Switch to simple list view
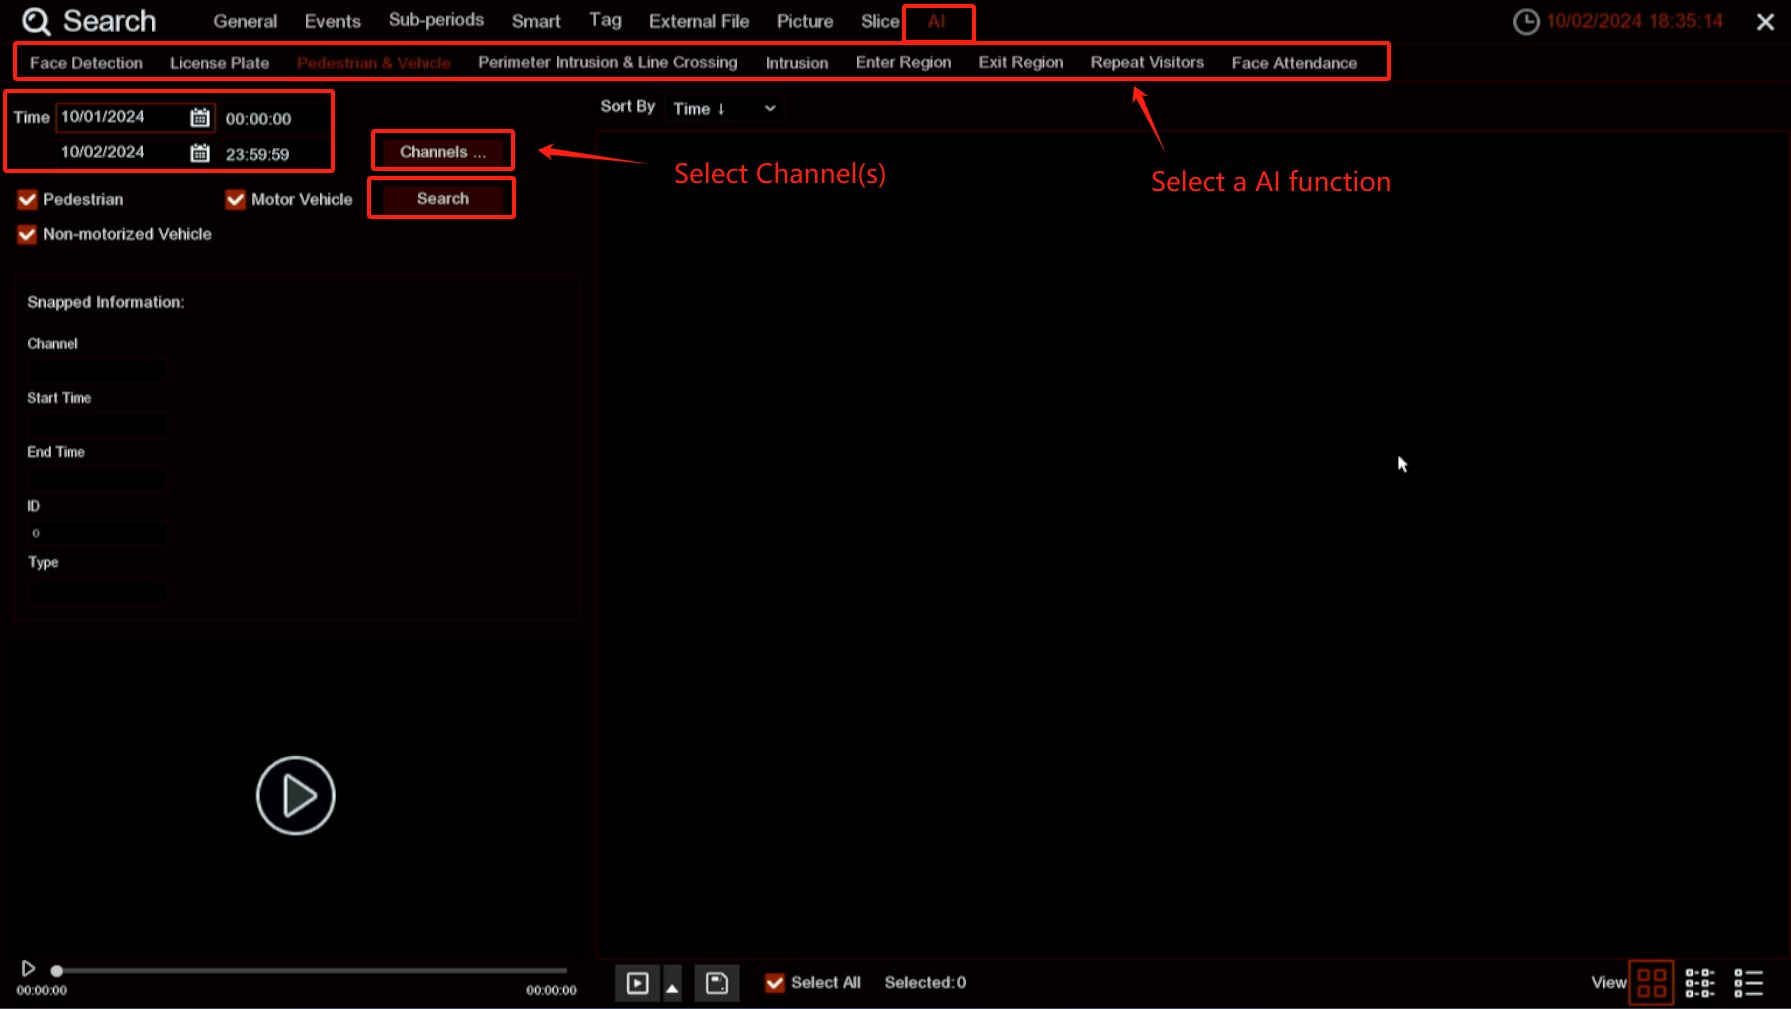The width and height of the screenshot is (1791, 1009). pos(1749,983)
